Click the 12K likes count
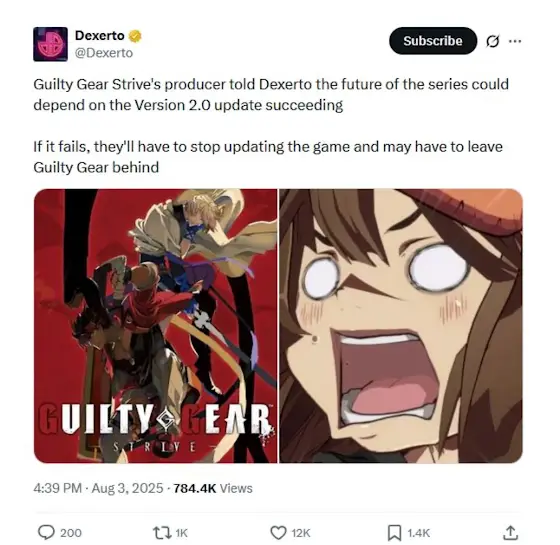The image size is (560, 545). [301, 533]
